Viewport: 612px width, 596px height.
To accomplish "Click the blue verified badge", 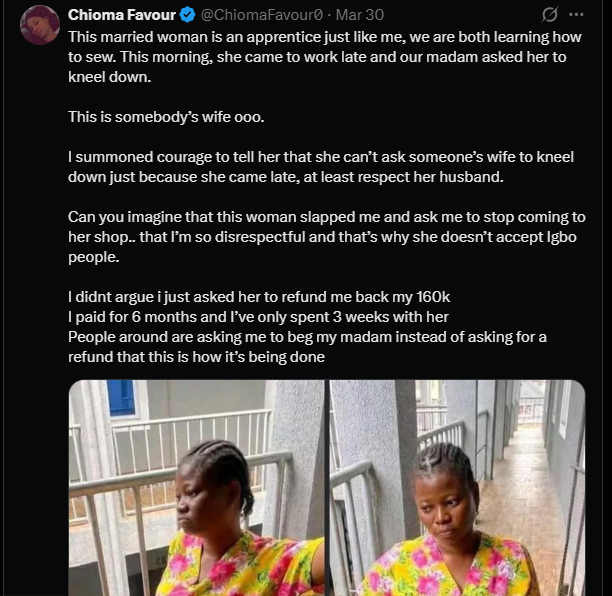I will click(x=186, y=16).
